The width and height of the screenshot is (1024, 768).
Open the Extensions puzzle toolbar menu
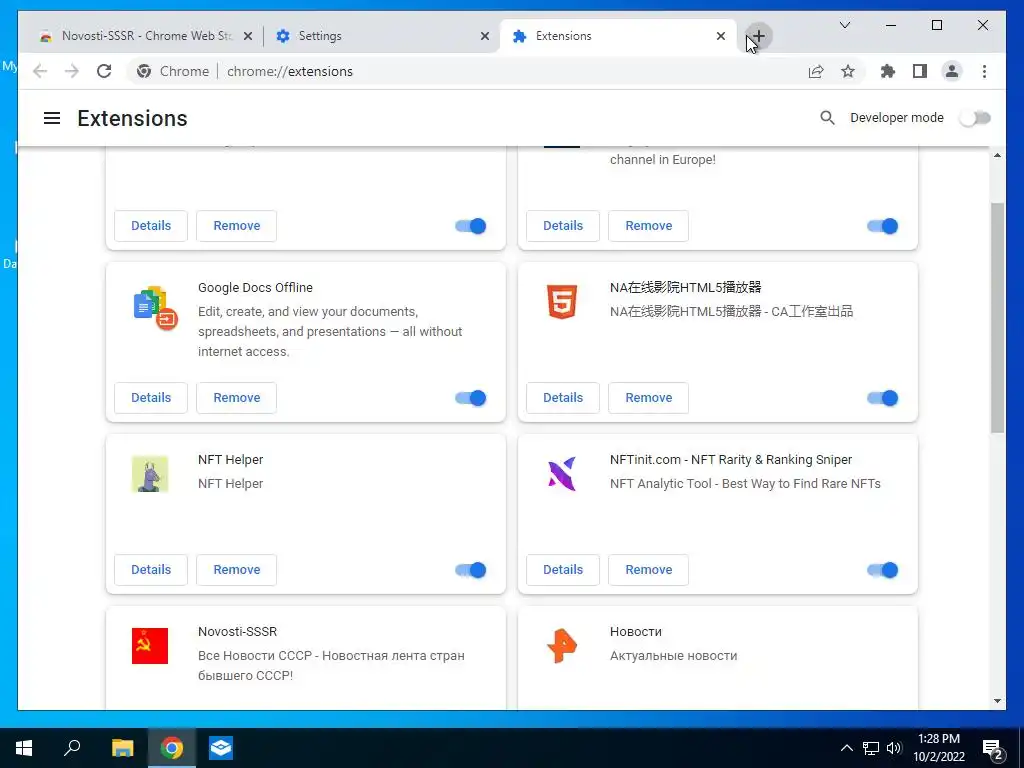coord(888,71)
